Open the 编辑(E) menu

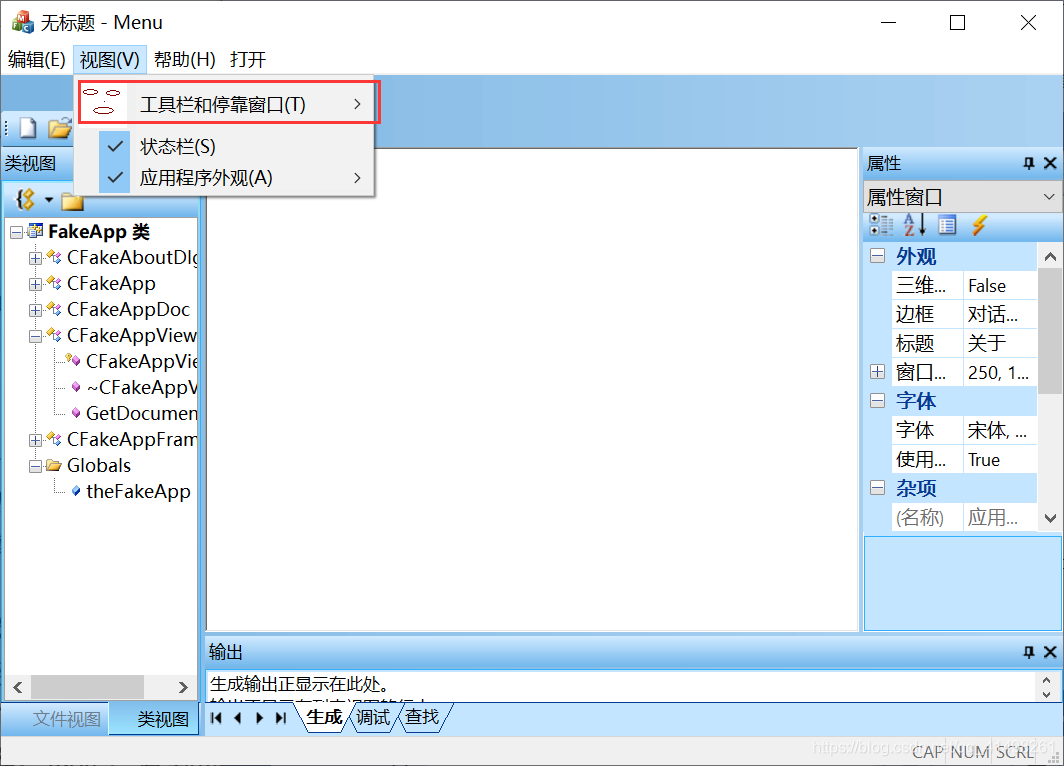tap(37, 60)
